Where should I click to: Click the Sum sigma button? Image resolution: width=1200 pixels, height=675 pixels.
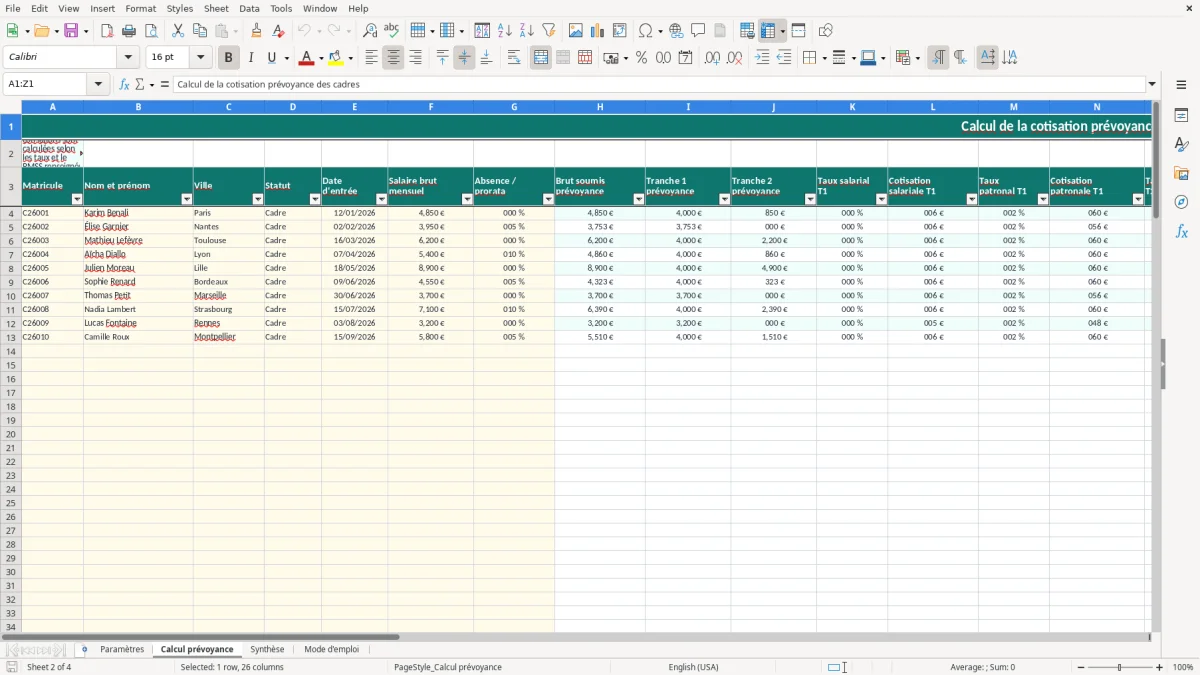point(140,84)
